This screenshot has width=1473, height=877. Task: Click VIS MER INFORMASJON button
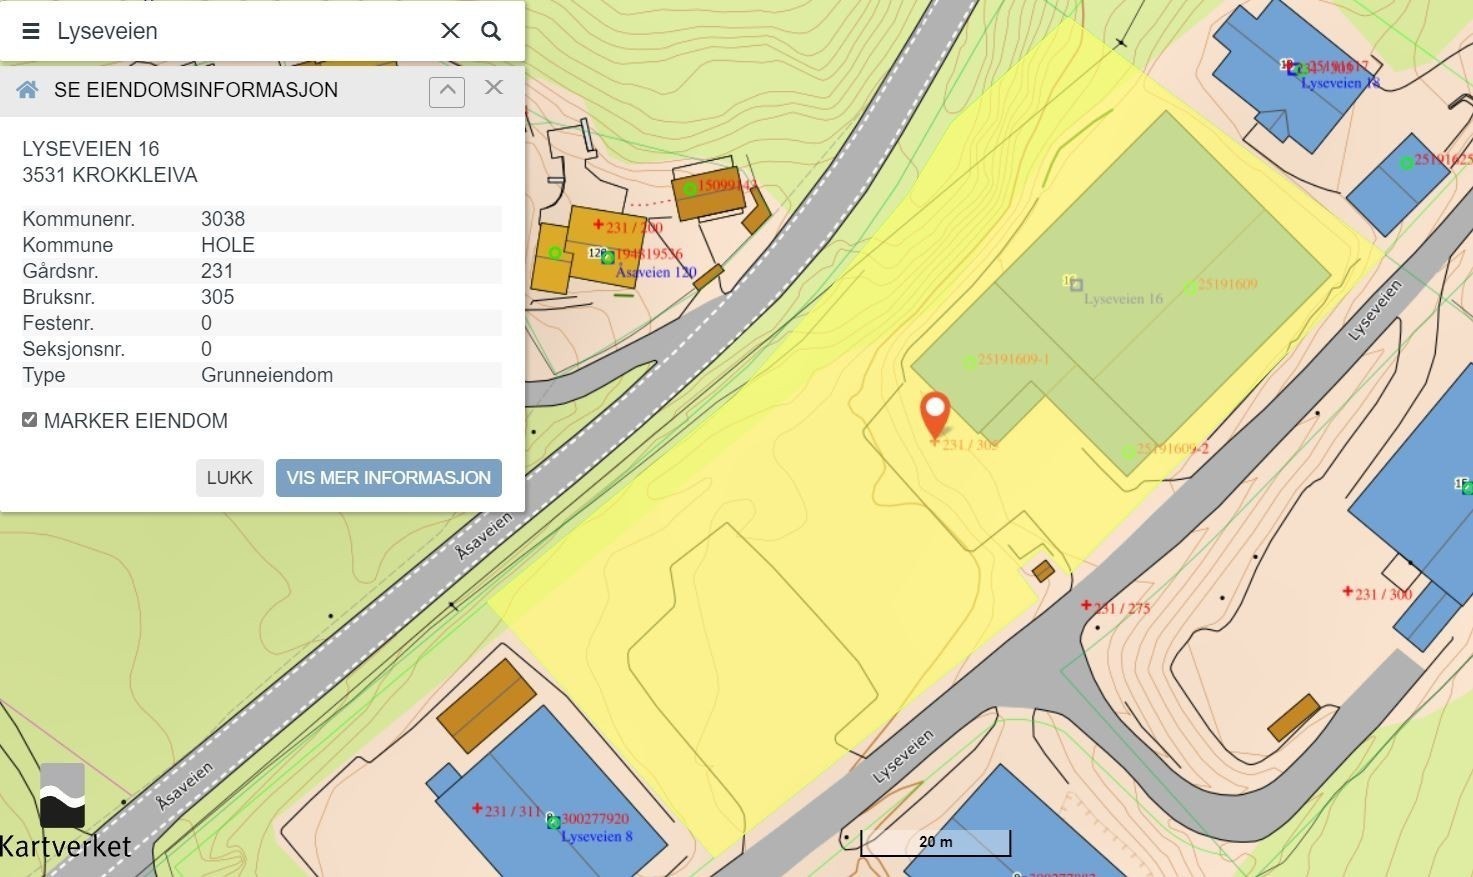click(x=388, y=478)
